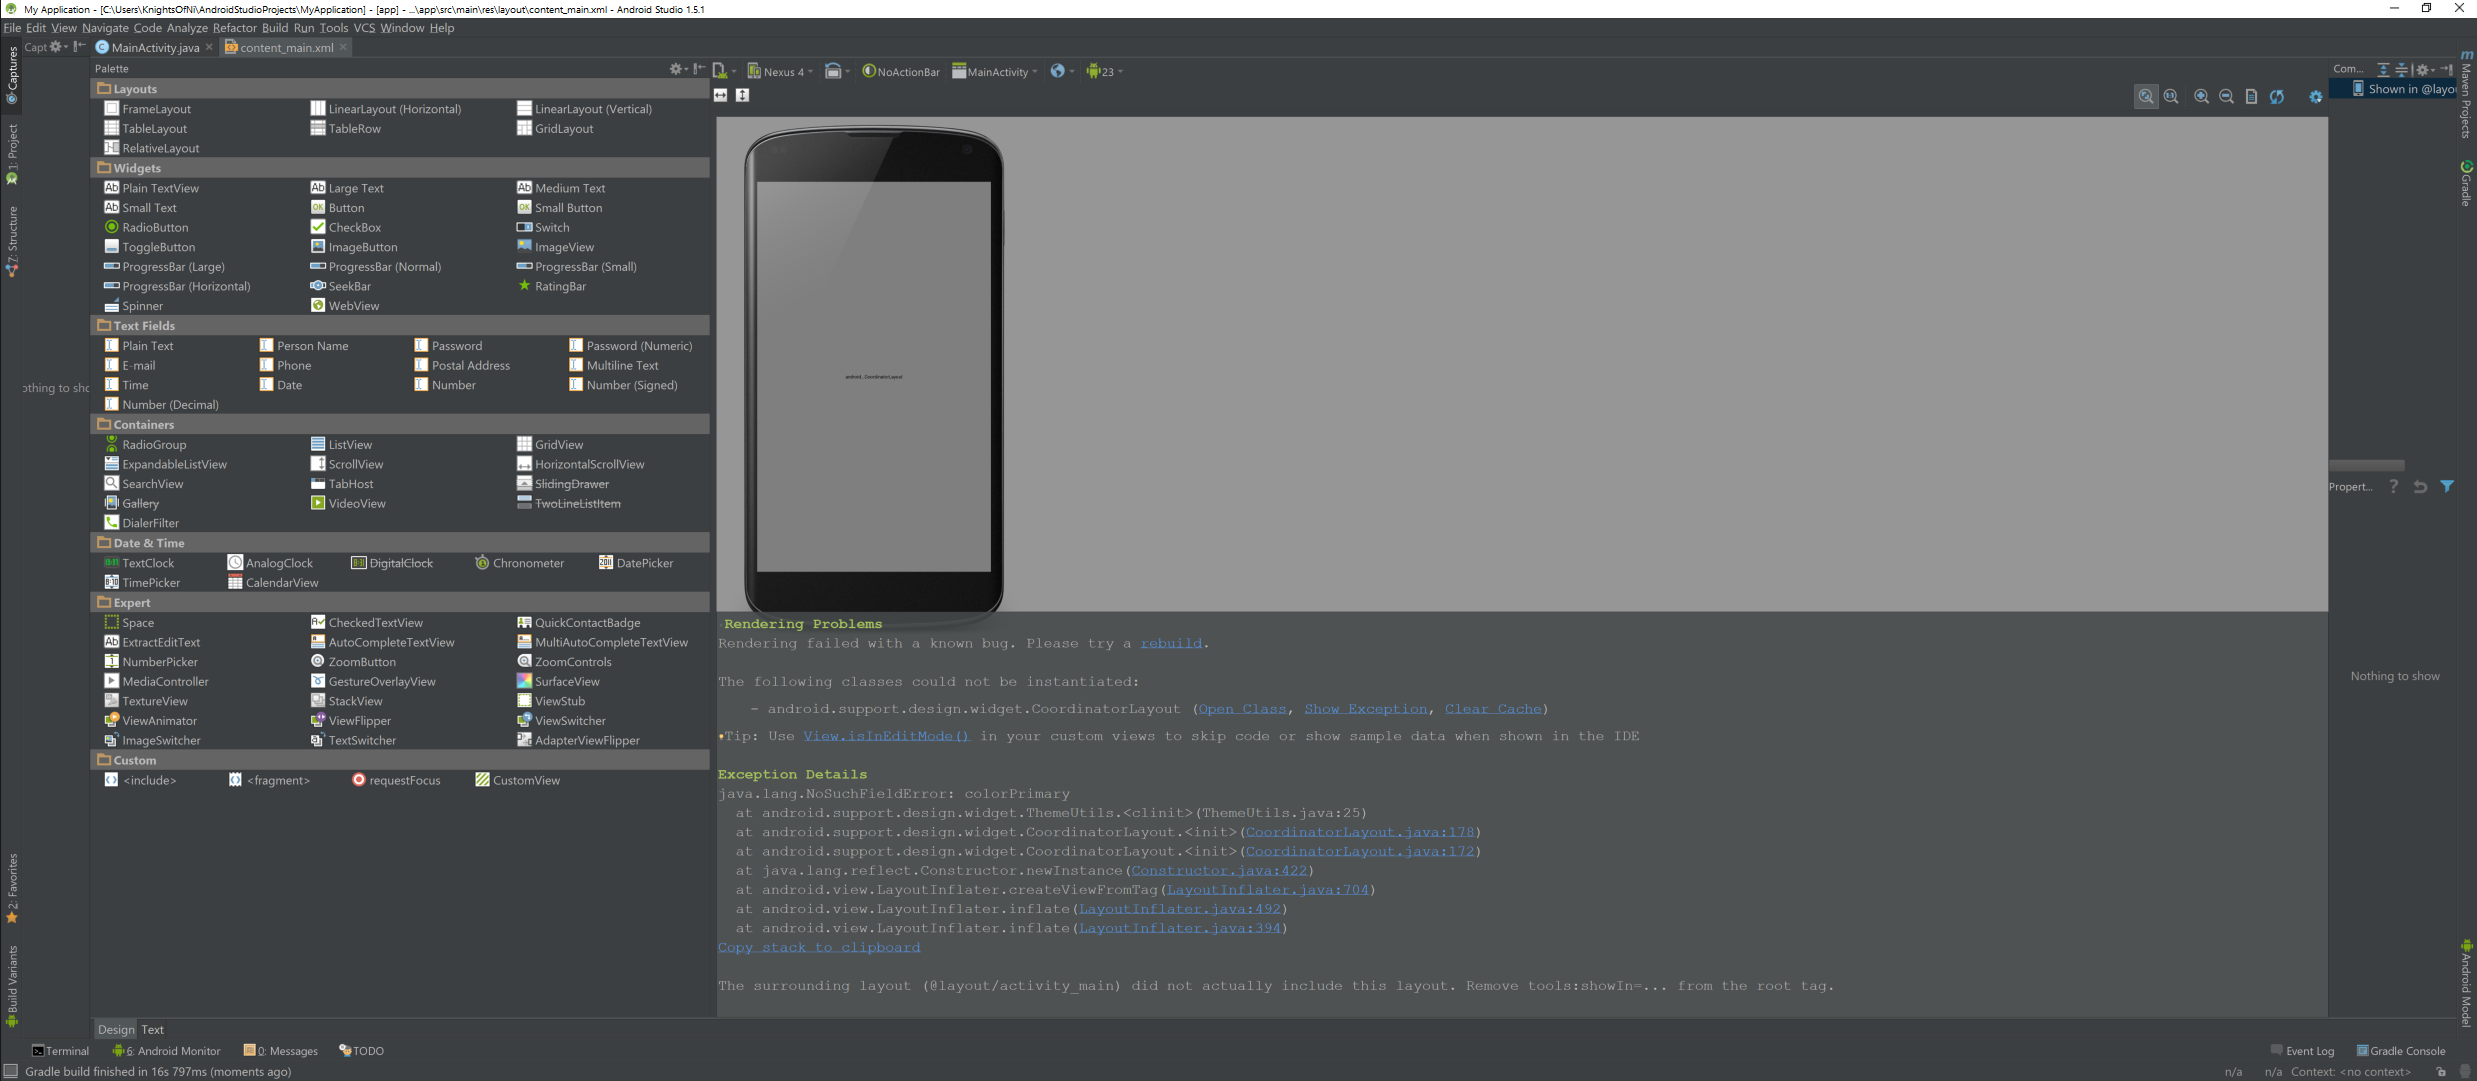This screenshot has height=1081, width=2477.
Task: Open the locale globe dropdown
Action: tap(1061, 72)
